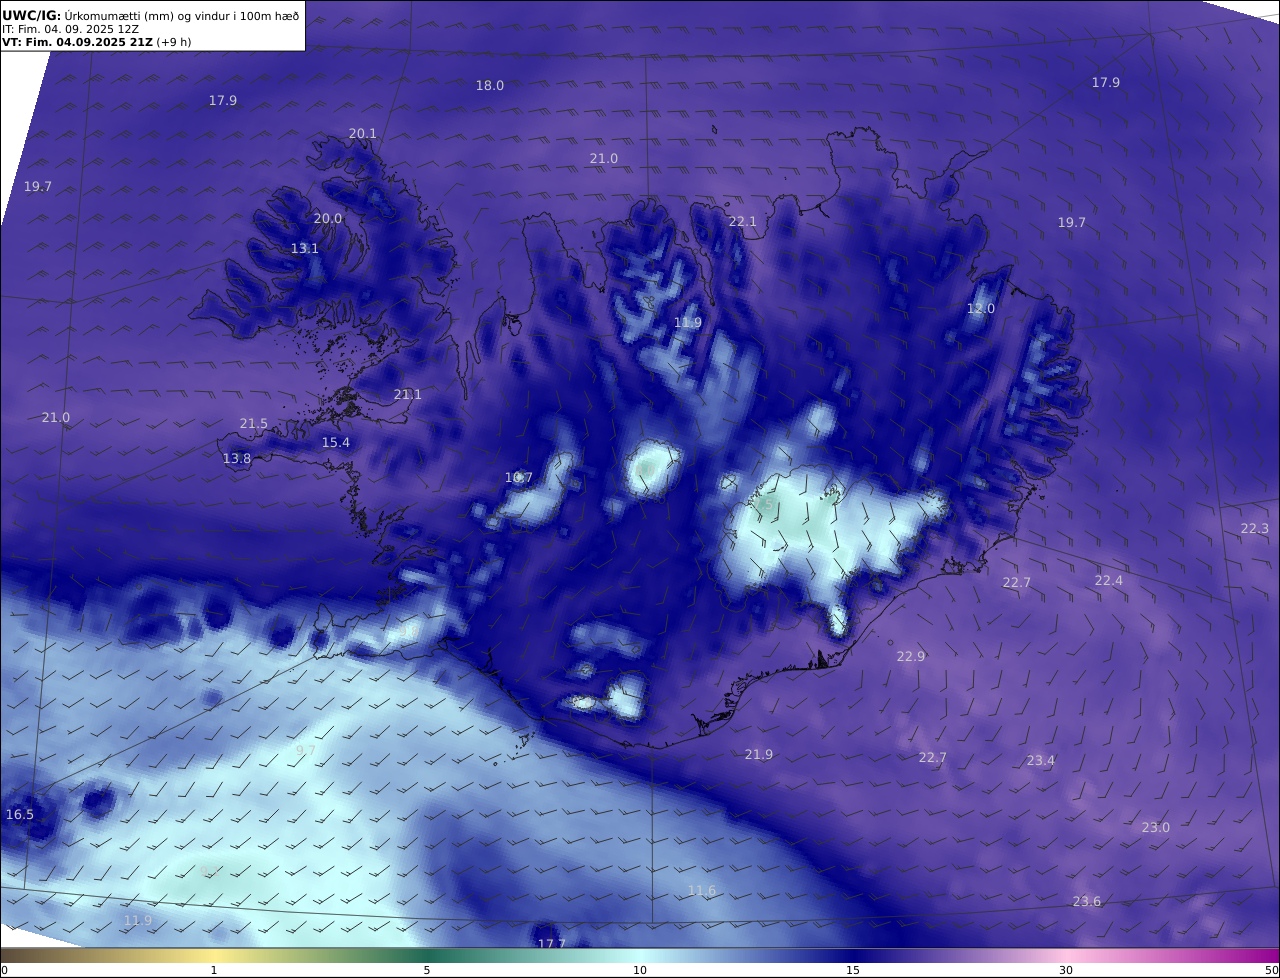Click the map value 21.5

254,424
